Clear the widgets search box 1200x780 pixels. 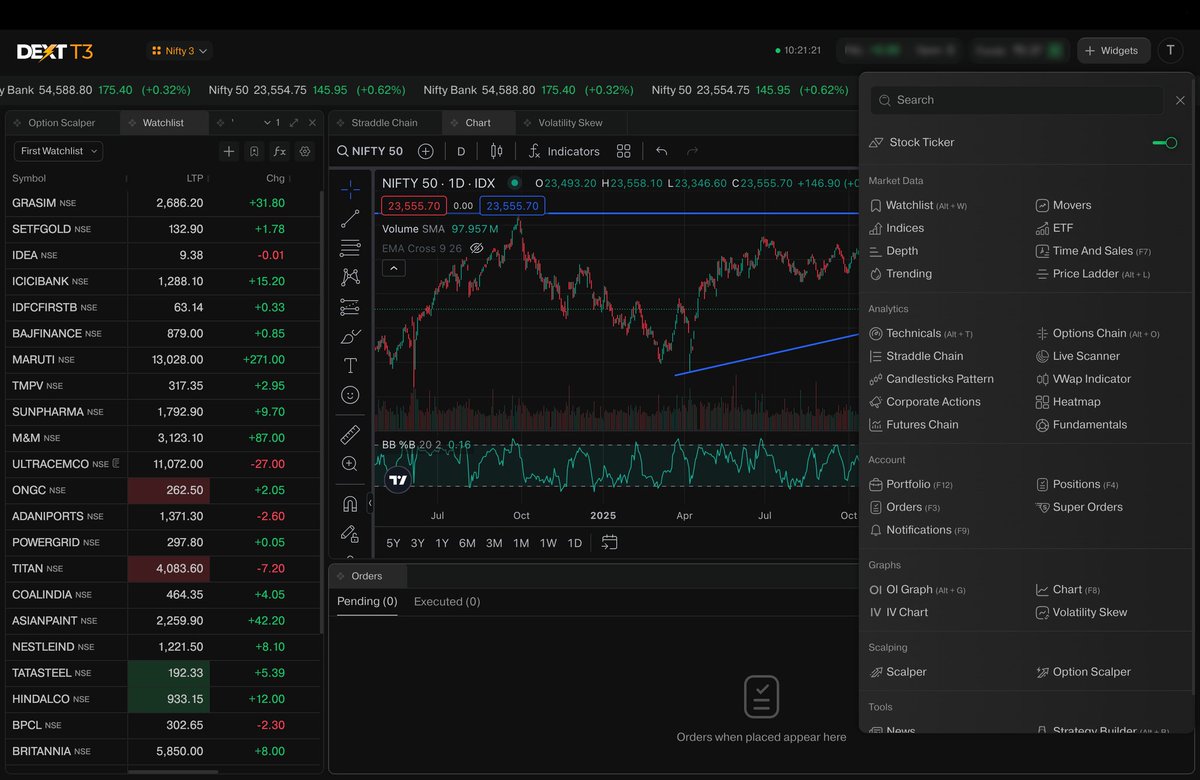pos(1180,100)
